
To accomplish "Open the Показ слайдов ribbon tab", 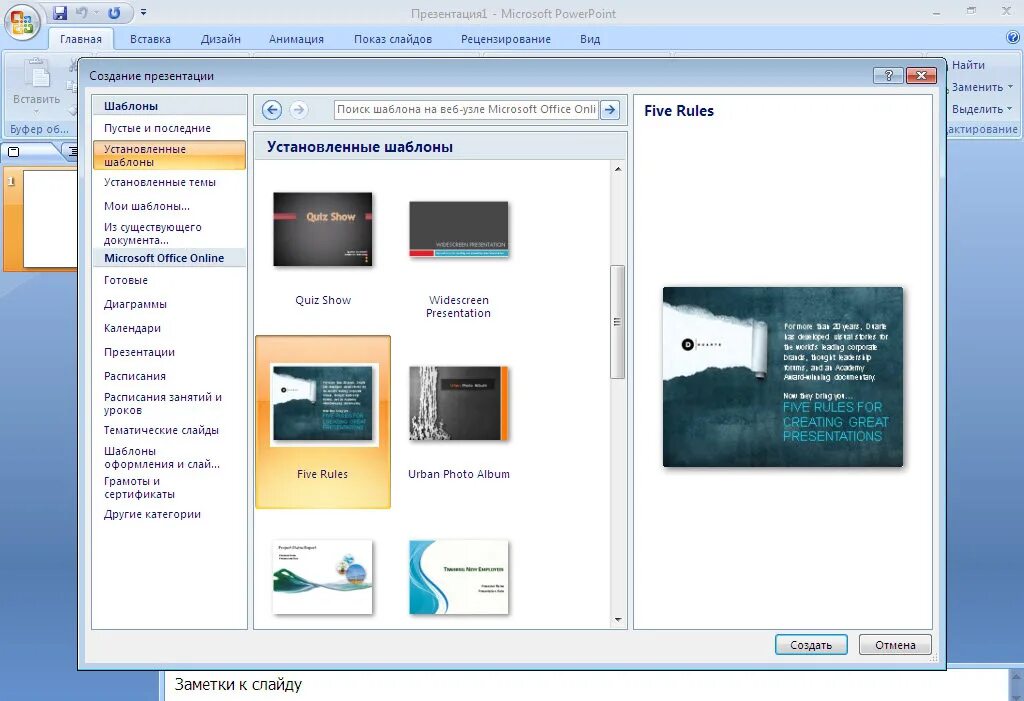I will 393,39.
